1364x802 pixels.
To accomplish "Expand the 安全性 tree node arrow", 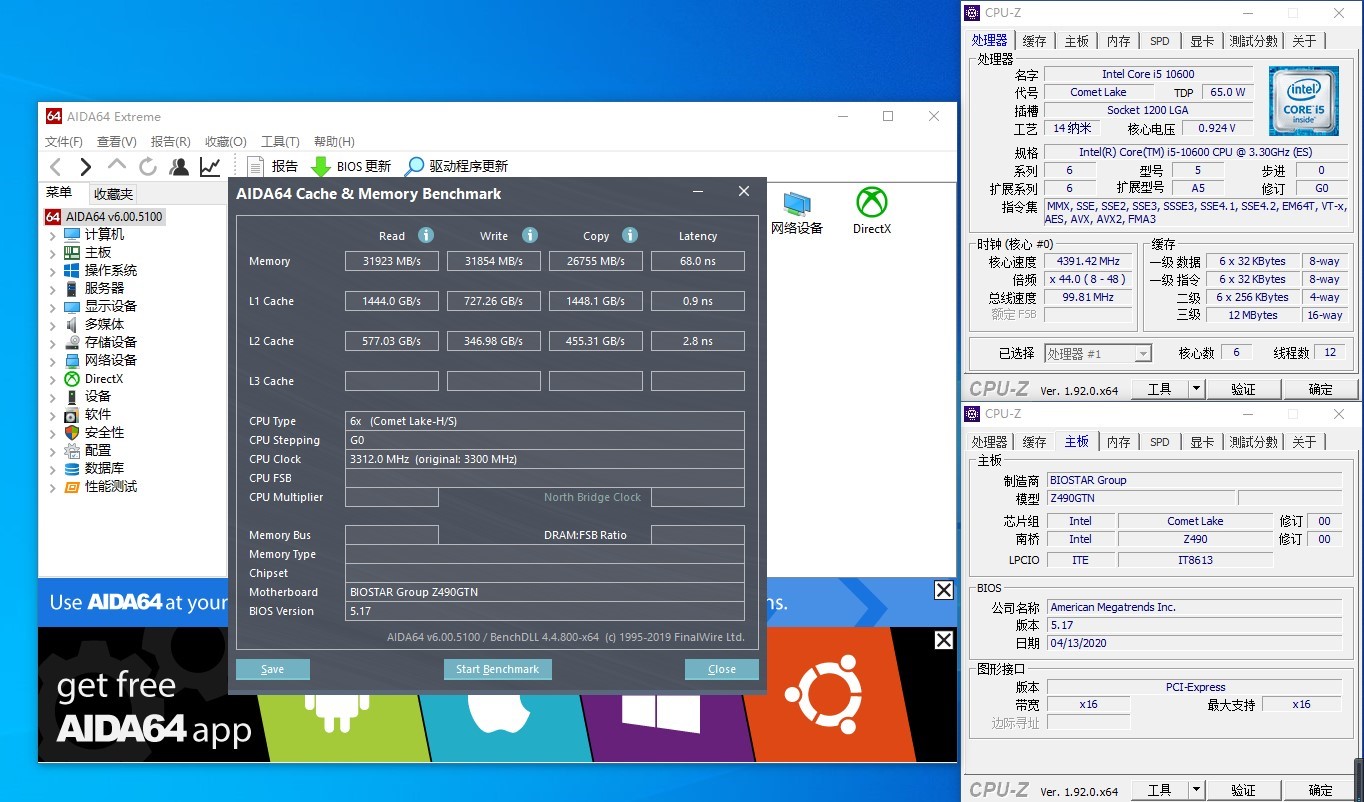I will (x=53, y=433).
